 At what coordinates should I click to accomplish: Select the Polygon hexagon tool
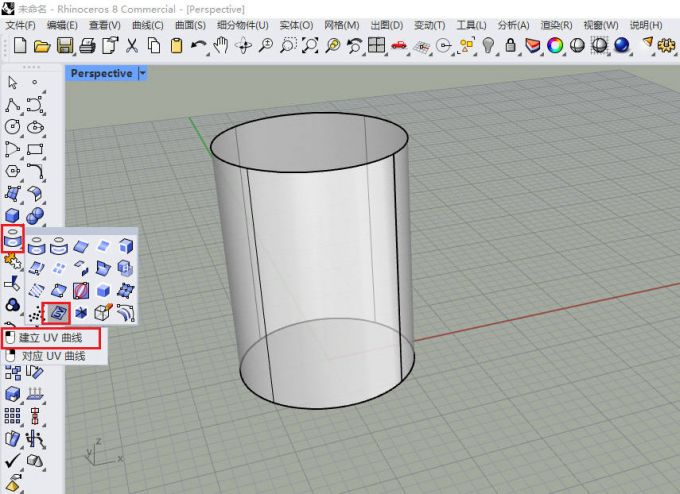(x=12, y=171)
